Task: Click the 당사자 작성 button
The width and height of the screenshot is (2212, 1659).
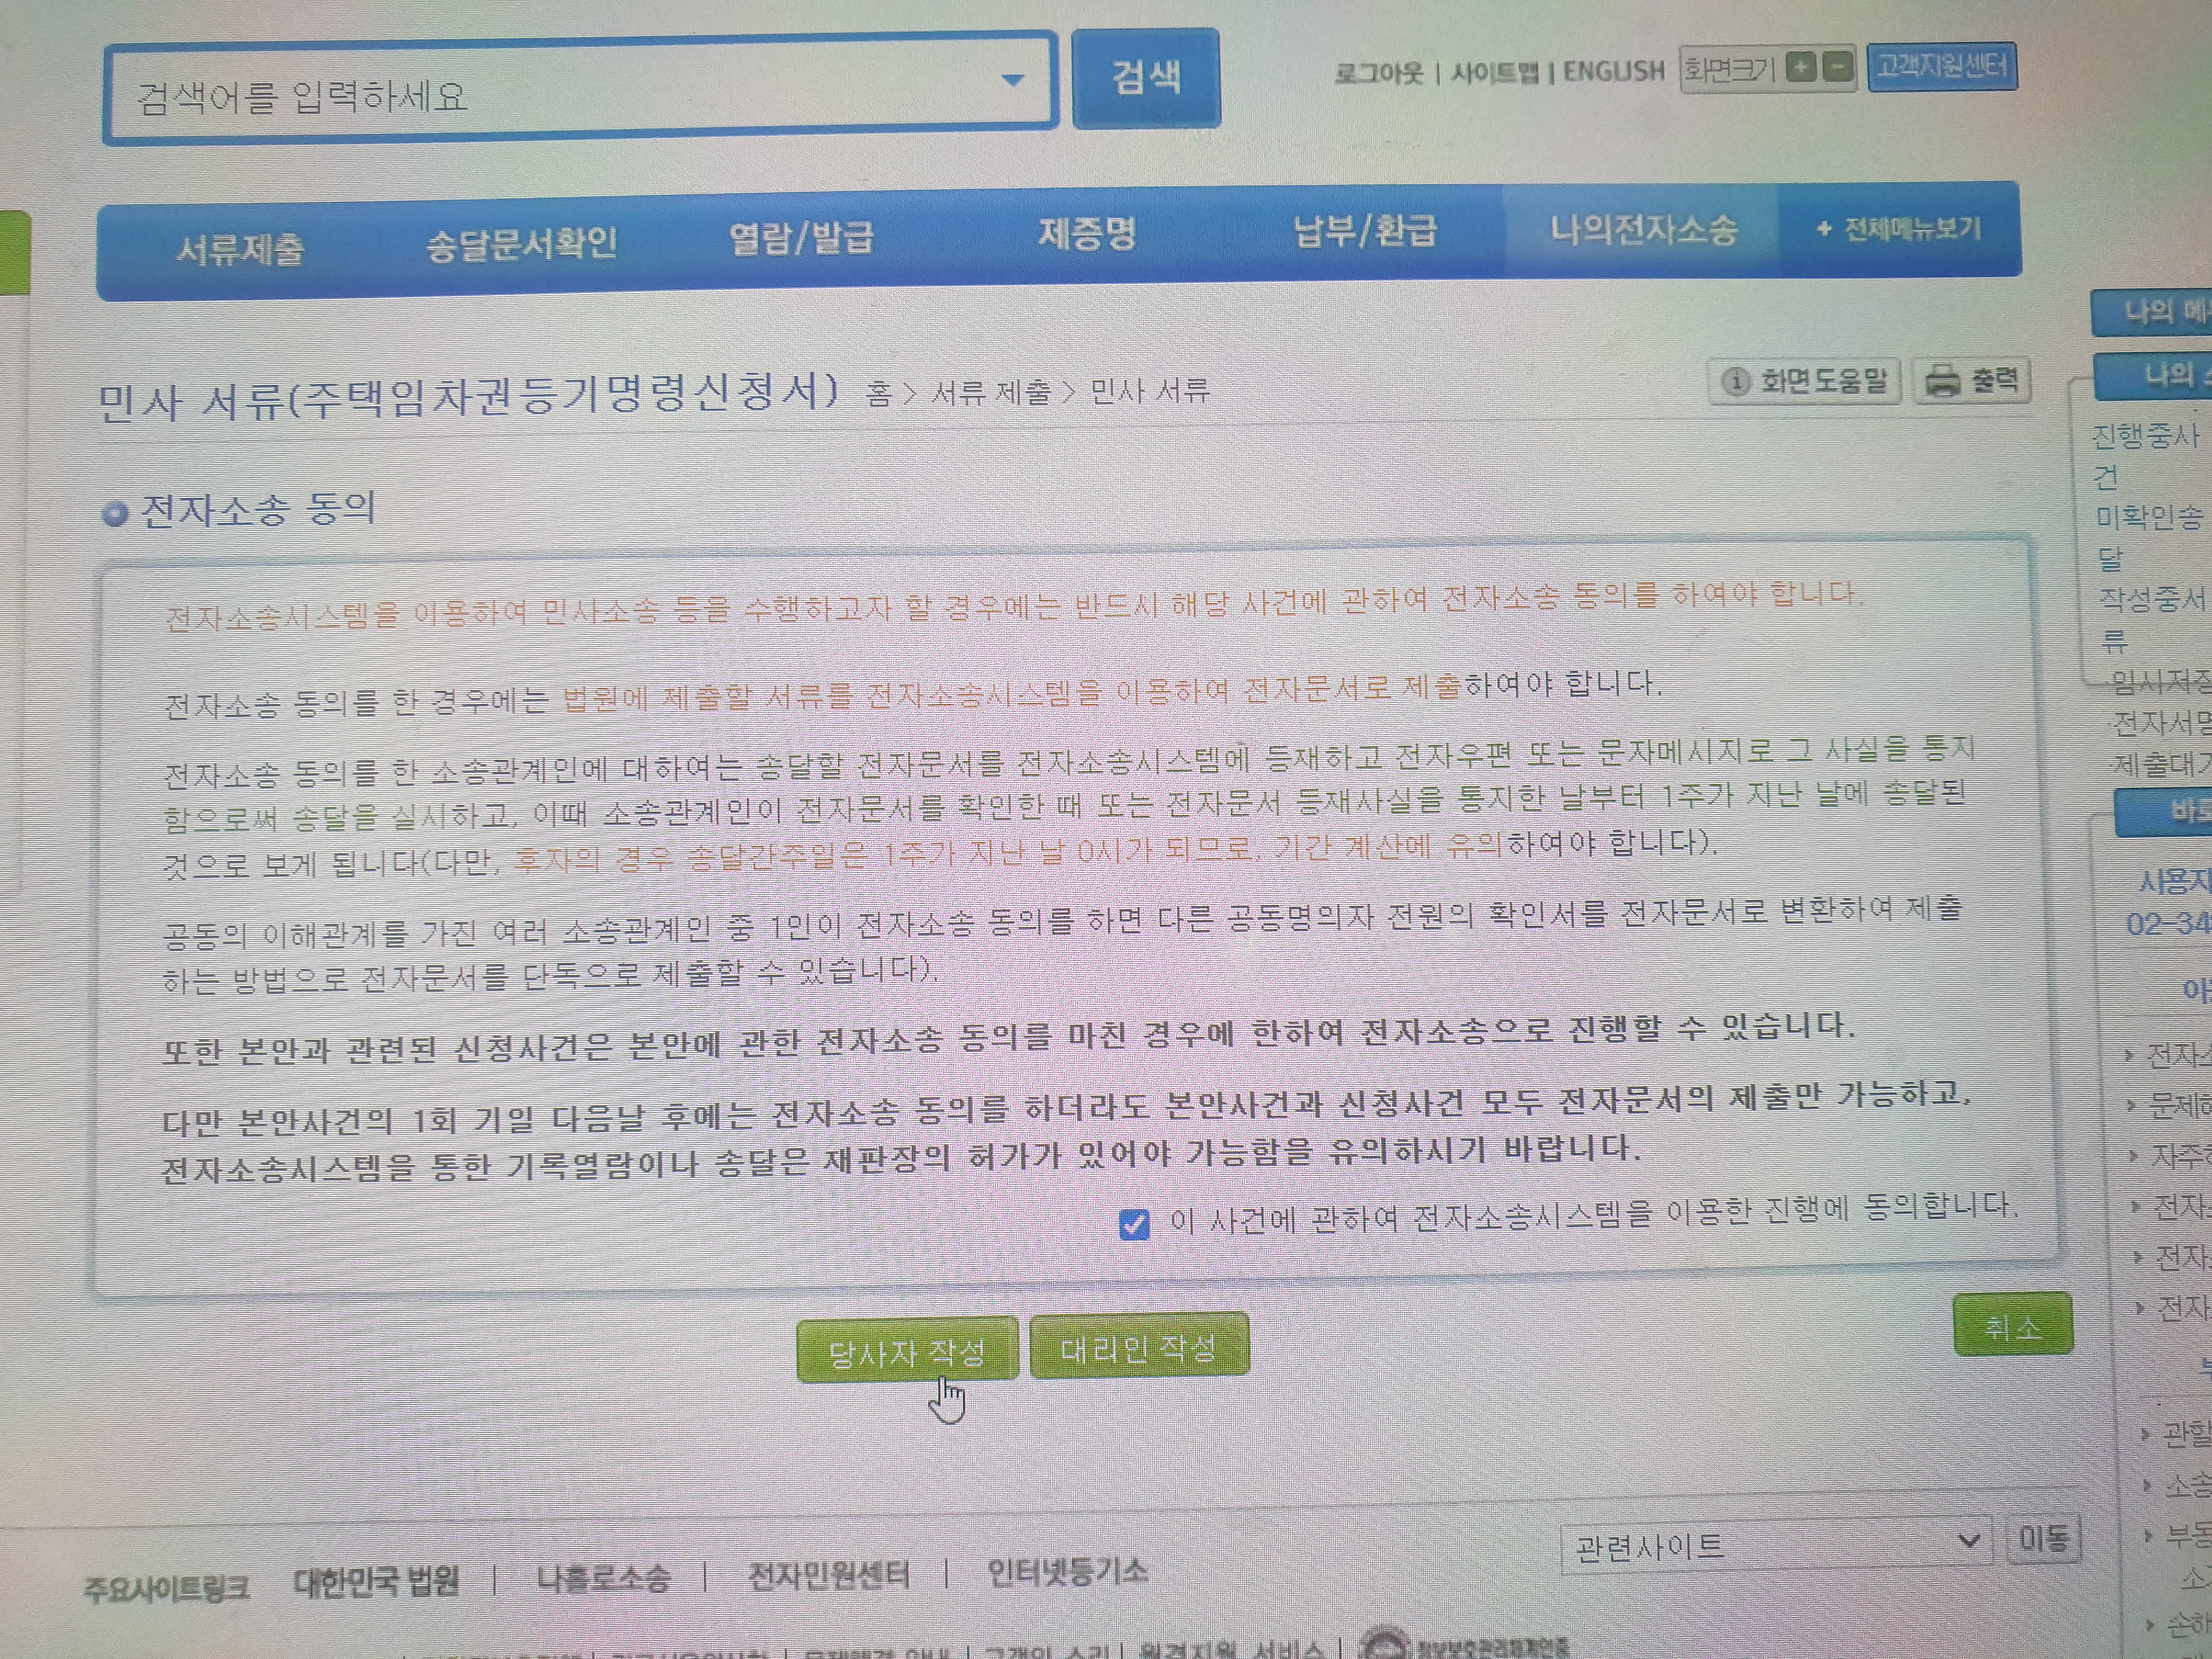Action: tap(906, 1351)
